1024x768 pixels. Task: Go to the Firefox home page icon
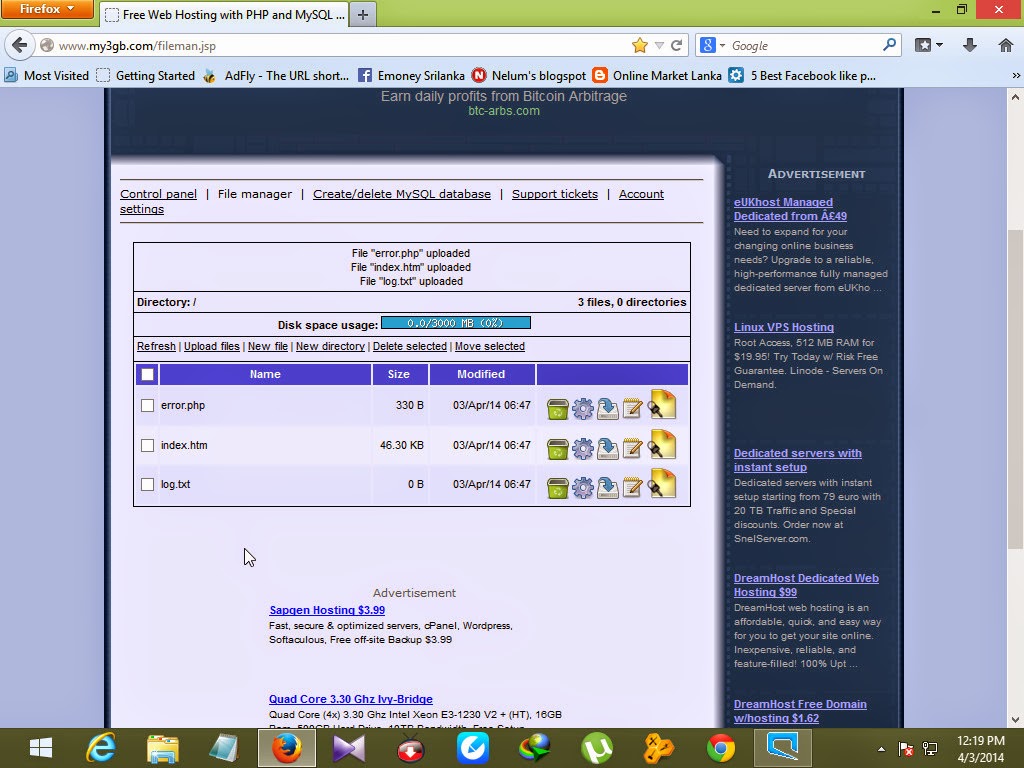1006,45
